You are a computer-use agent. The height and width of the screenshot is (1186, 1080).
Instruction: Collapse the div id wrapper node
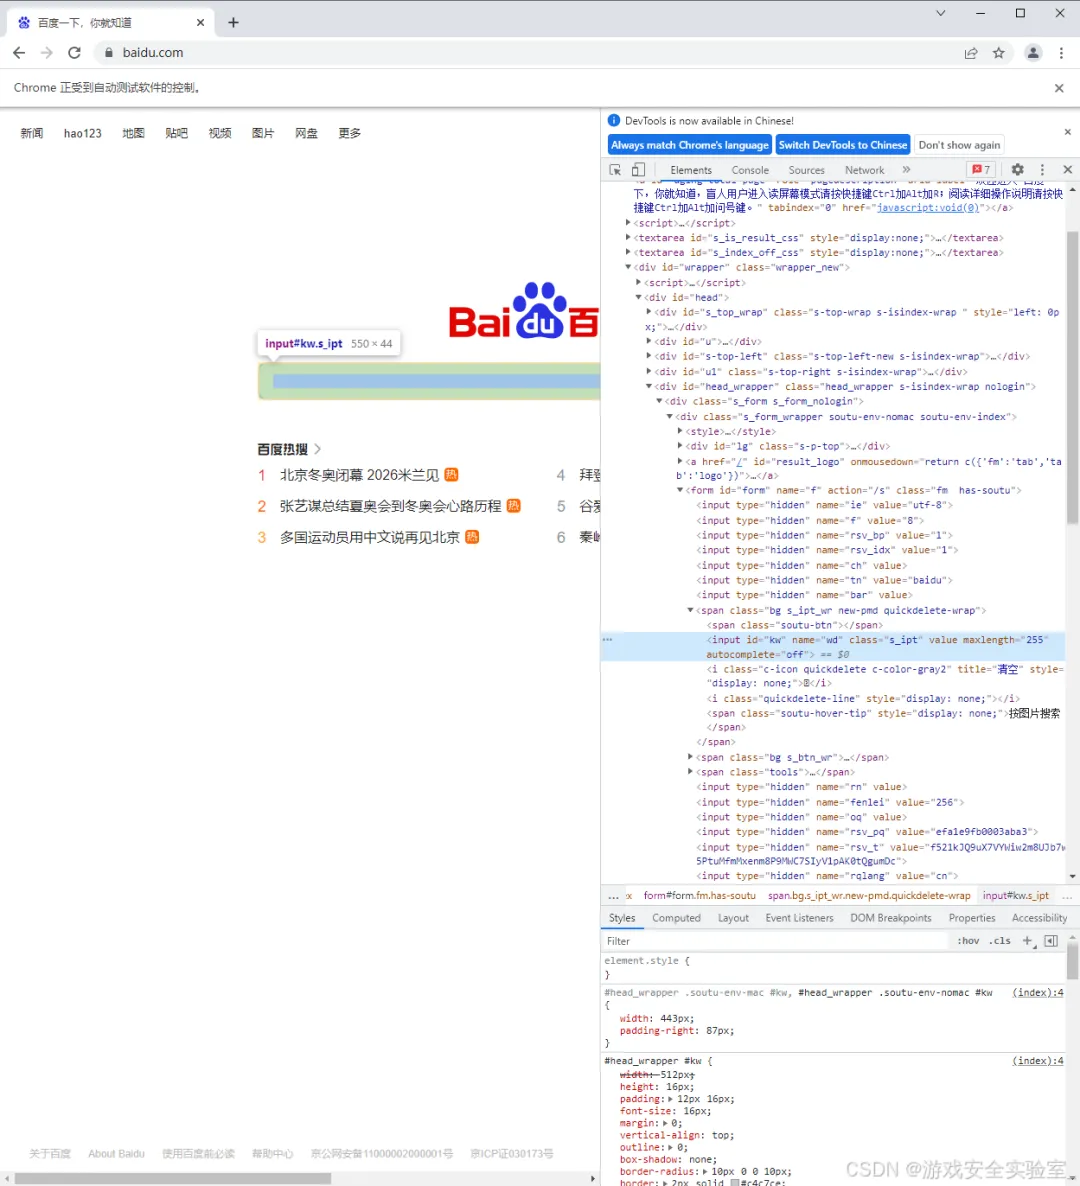pos(628,267)
